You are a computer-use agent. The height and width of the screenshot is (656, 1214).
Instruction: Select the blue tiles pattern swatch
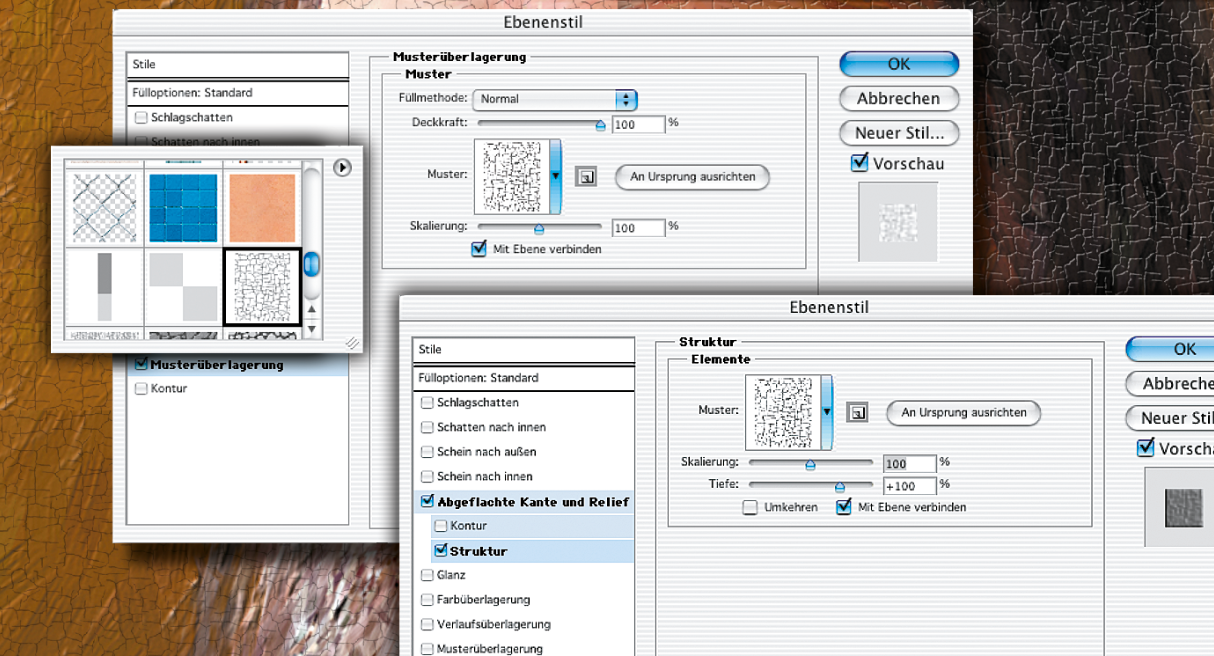point(184,208)
